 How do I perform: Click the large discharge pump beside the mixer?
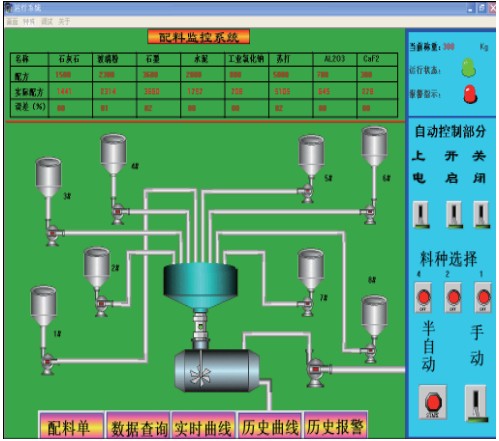tap(317, 371)
